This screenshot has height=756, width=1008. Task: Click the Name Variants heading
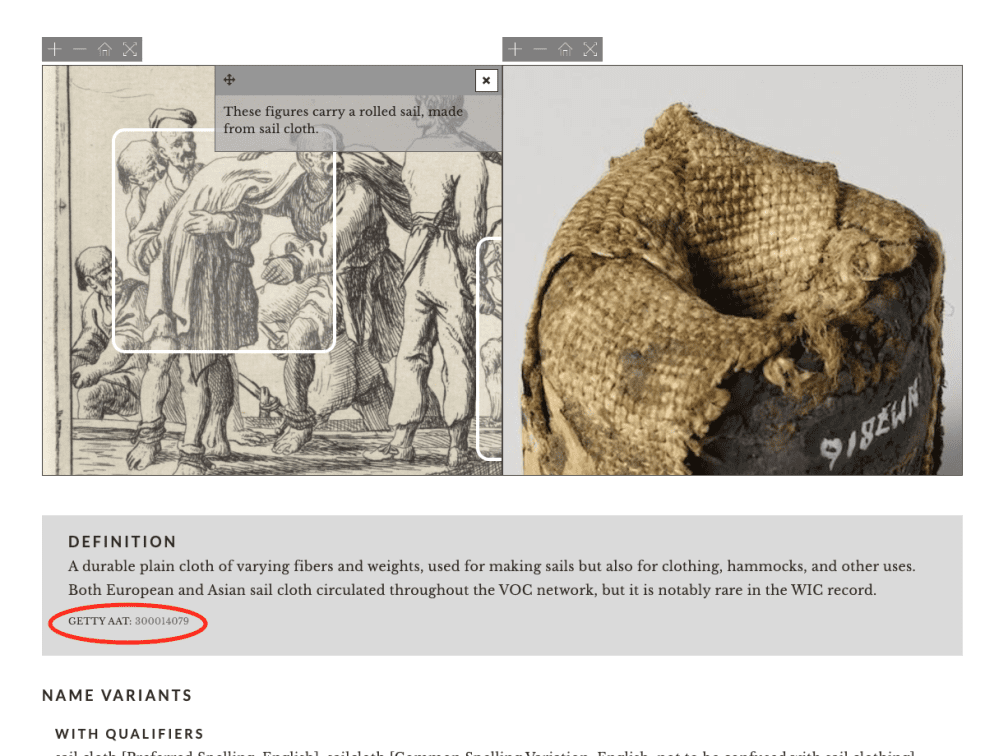pyautogui.click(x=117, y=696)
